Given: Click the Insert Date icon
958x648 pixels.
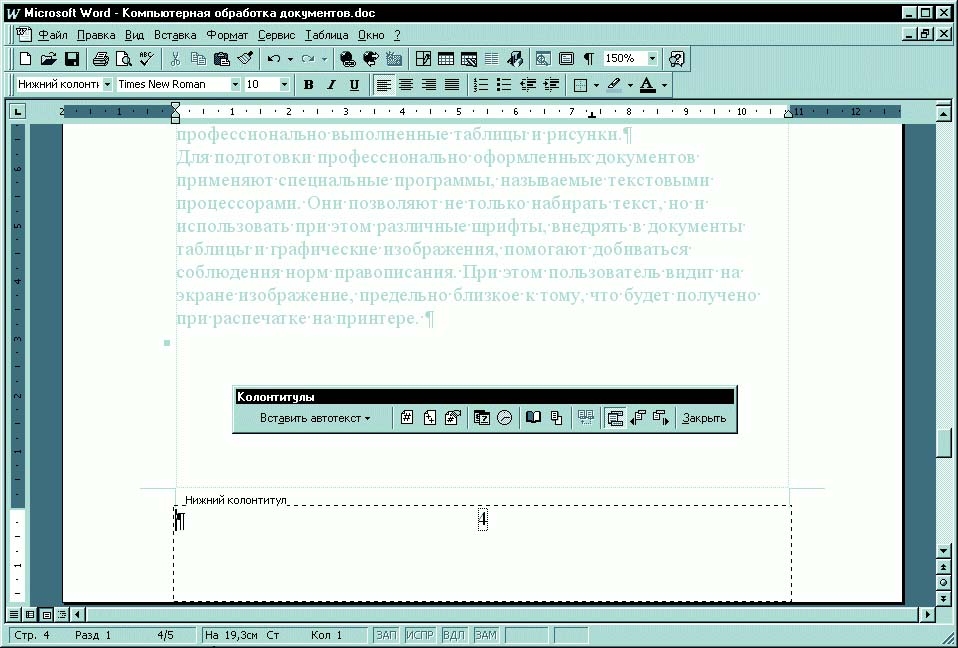Looking at the screenshot, I should (482, 418).
